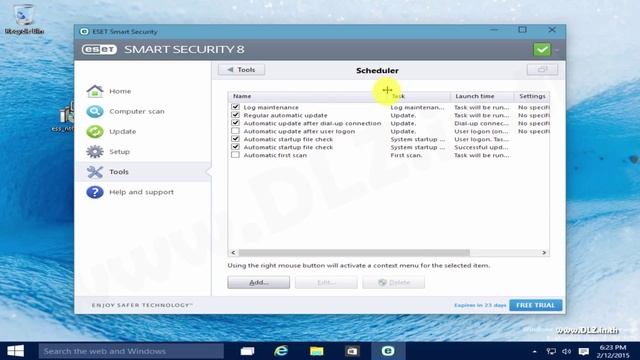Go to Home in sidebar
Viewport: 640px width, 360px height.
(120, 91)
